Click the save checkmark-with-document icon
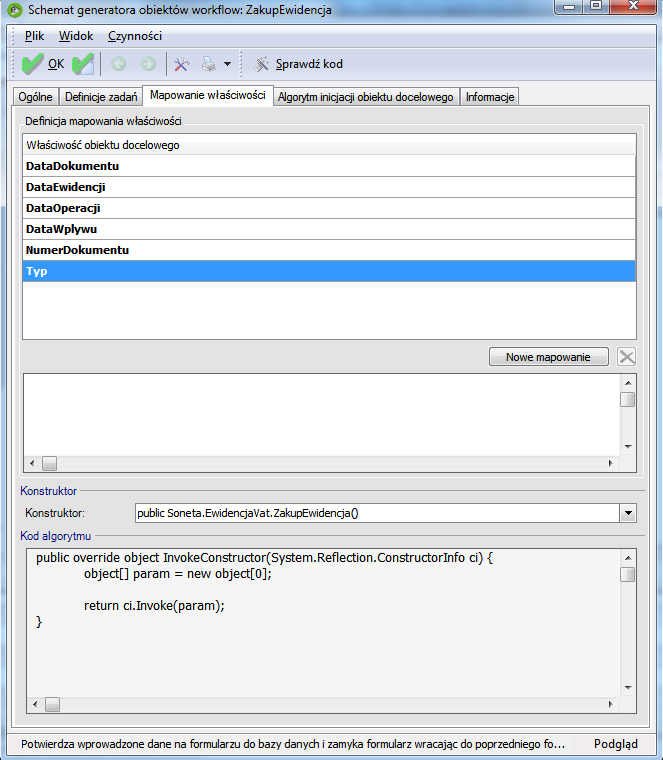Viewport: 663px width, 760px height. pos(83,64)
